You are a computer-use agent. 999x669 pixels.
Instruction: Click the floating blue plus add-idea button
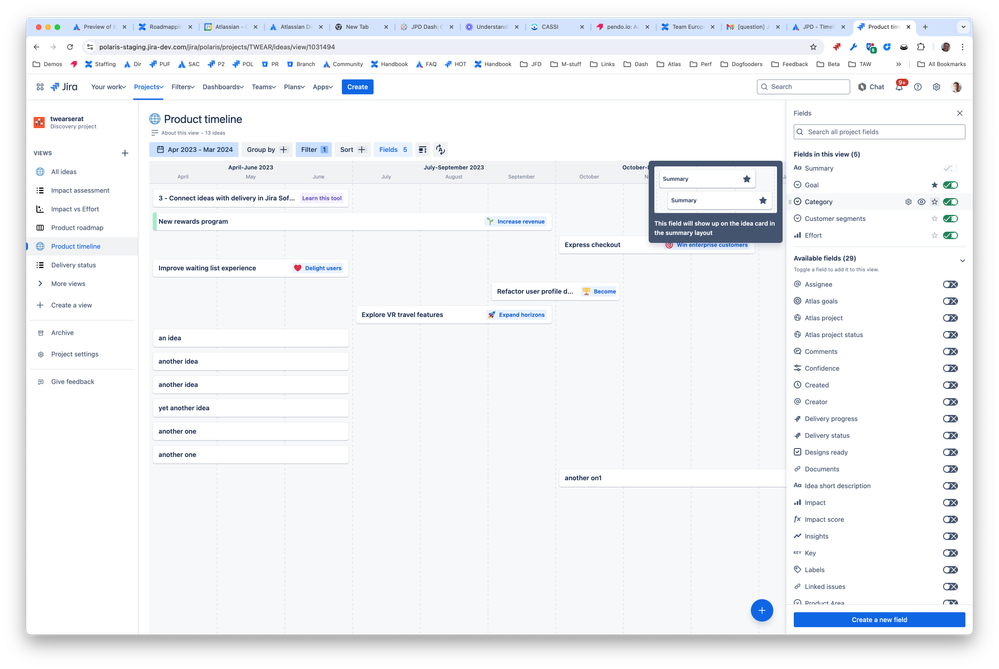tap(761, 610)
